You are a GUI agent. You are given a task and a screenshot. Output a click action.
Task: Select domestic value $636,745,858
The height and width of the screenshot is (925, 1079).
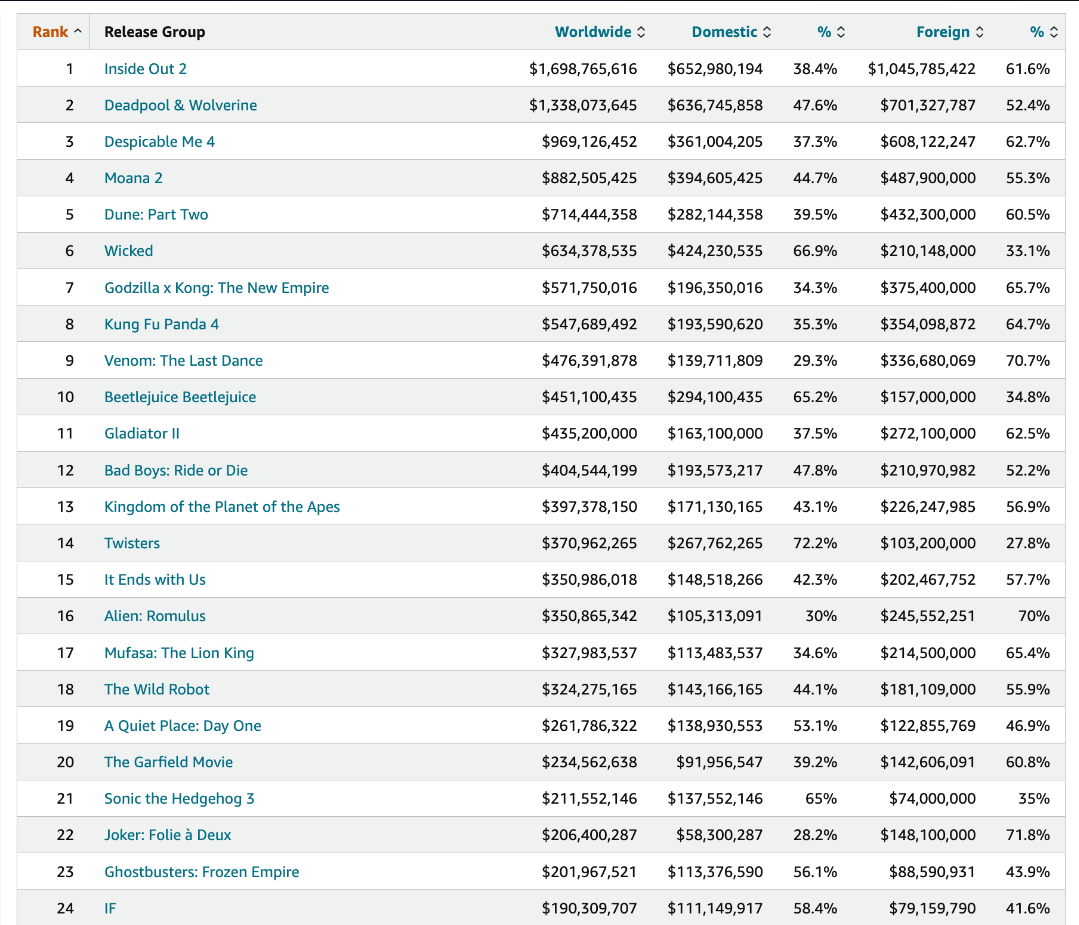pos(715,105)
